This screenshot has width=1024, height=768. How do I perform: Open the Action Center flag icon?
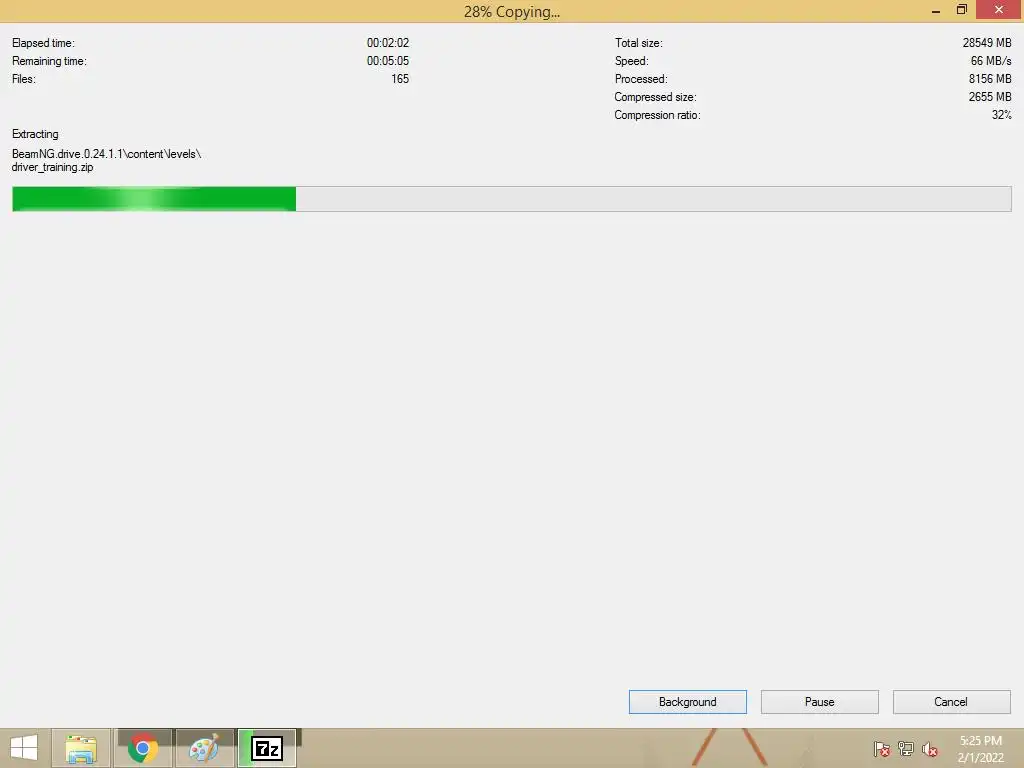[x=882, y=749]
